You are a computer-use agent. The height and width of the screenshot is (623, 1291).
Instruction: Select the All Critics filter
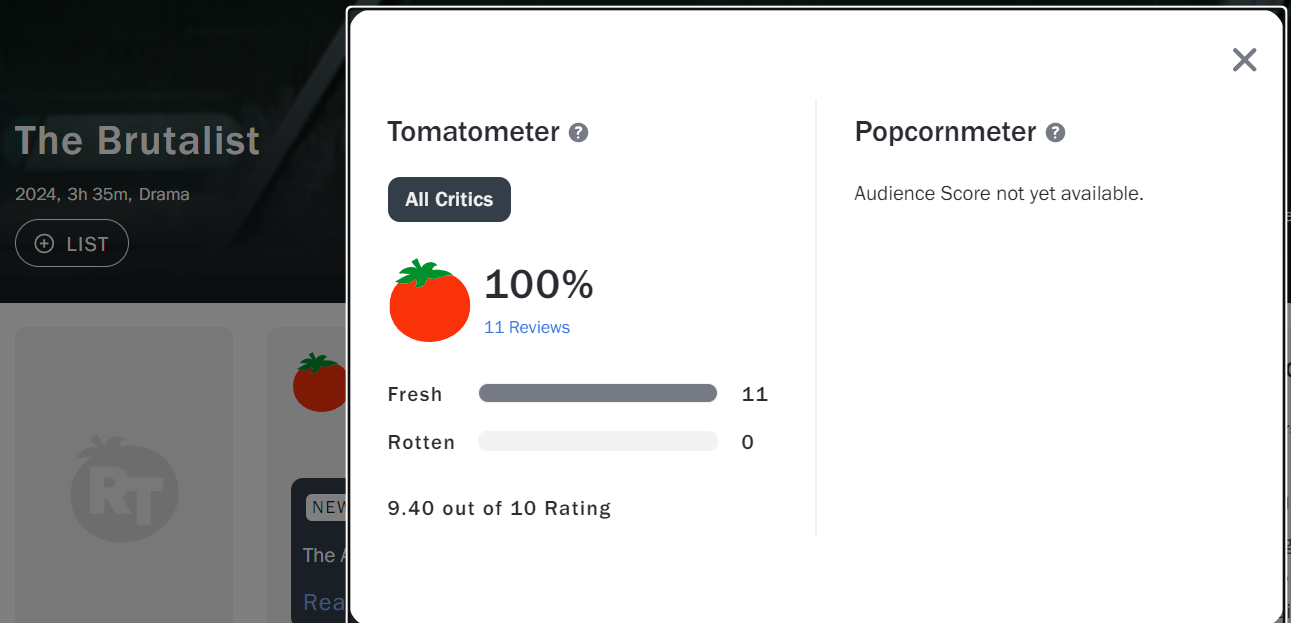click(449, 199)
